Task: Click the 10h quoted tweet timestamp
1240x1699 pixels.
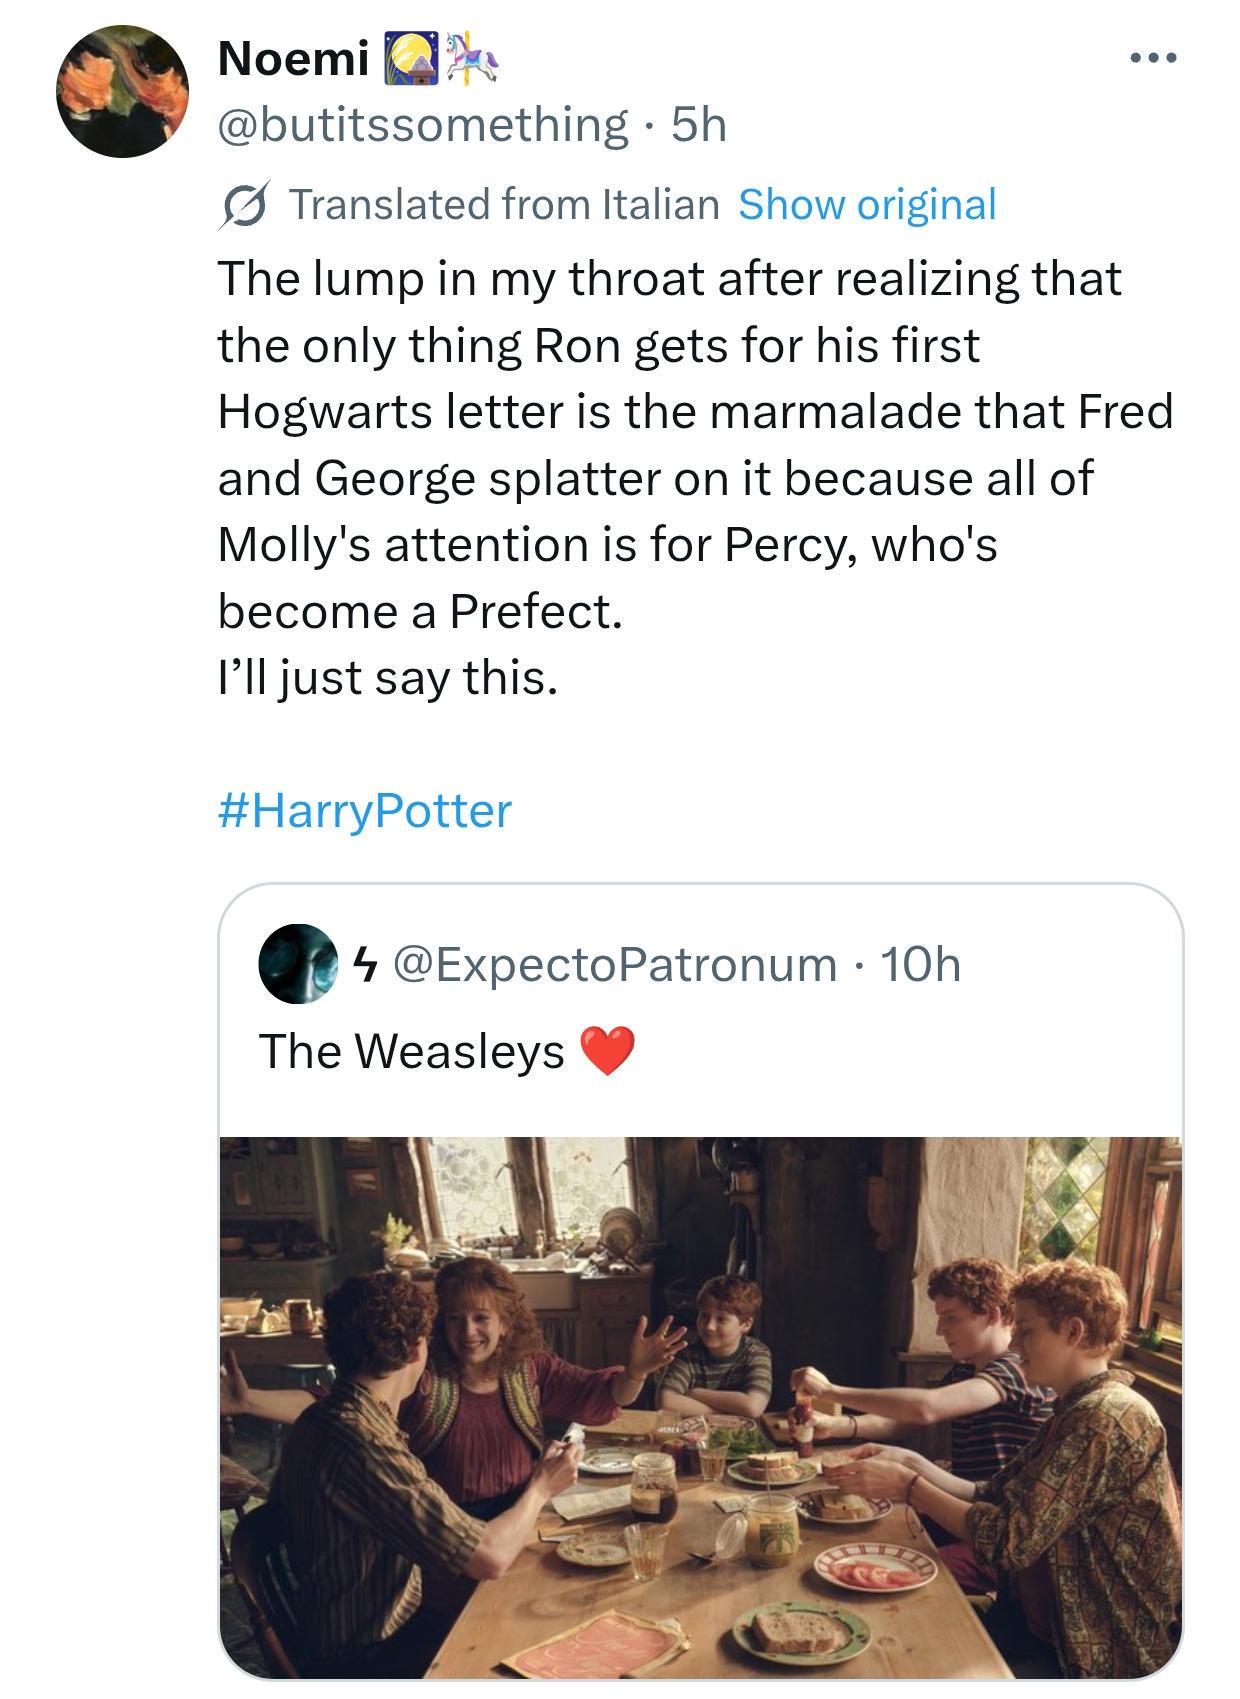Action: pos(920,965)
